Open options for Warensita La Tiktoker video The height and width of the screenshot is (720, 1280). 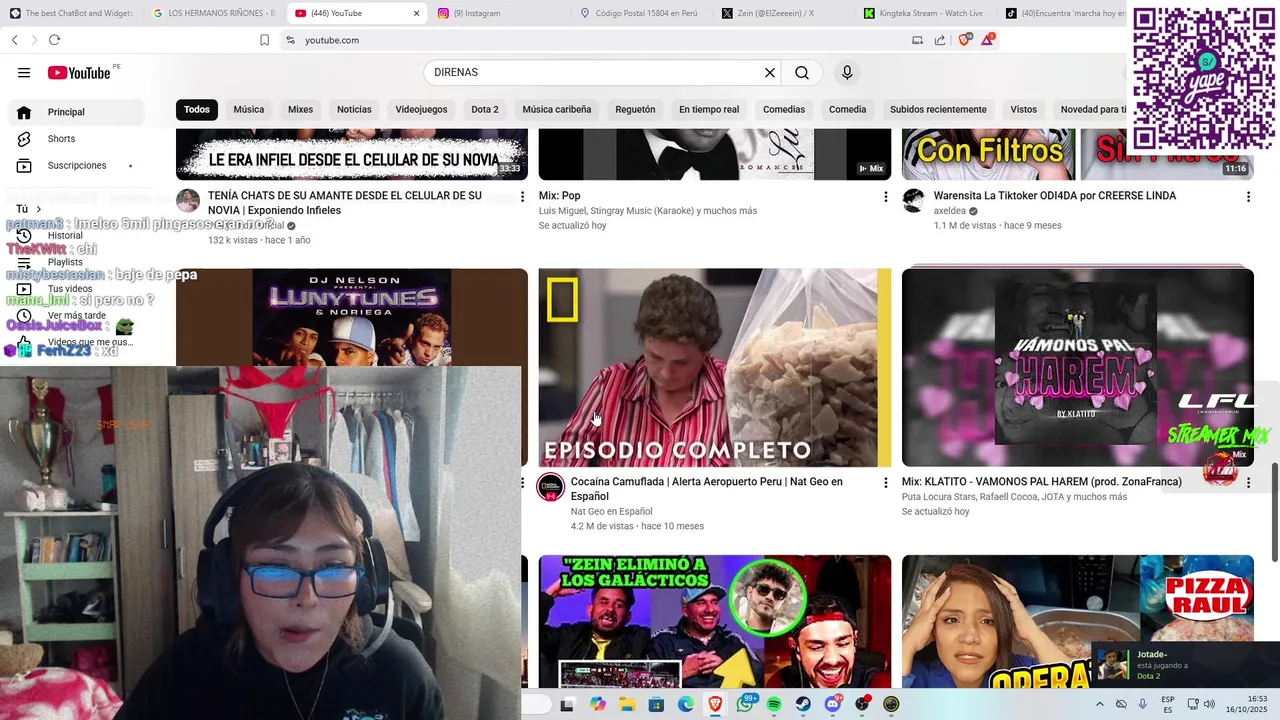click(x=1248, y=197)
